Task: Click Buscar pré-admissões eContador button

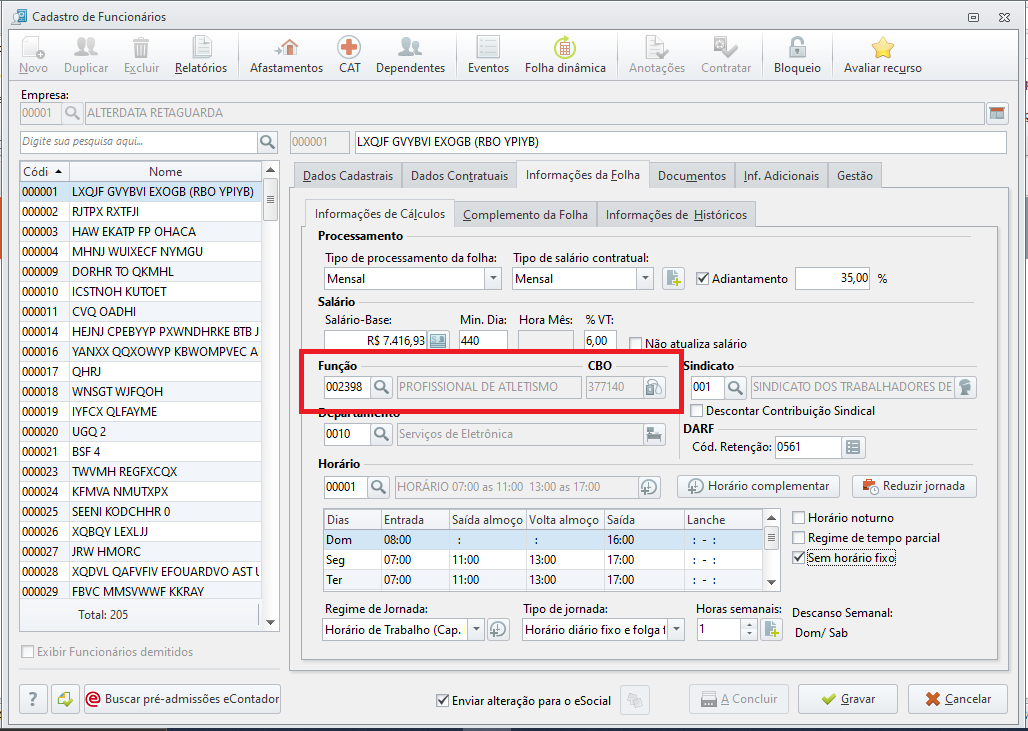Action: [182, 700]
